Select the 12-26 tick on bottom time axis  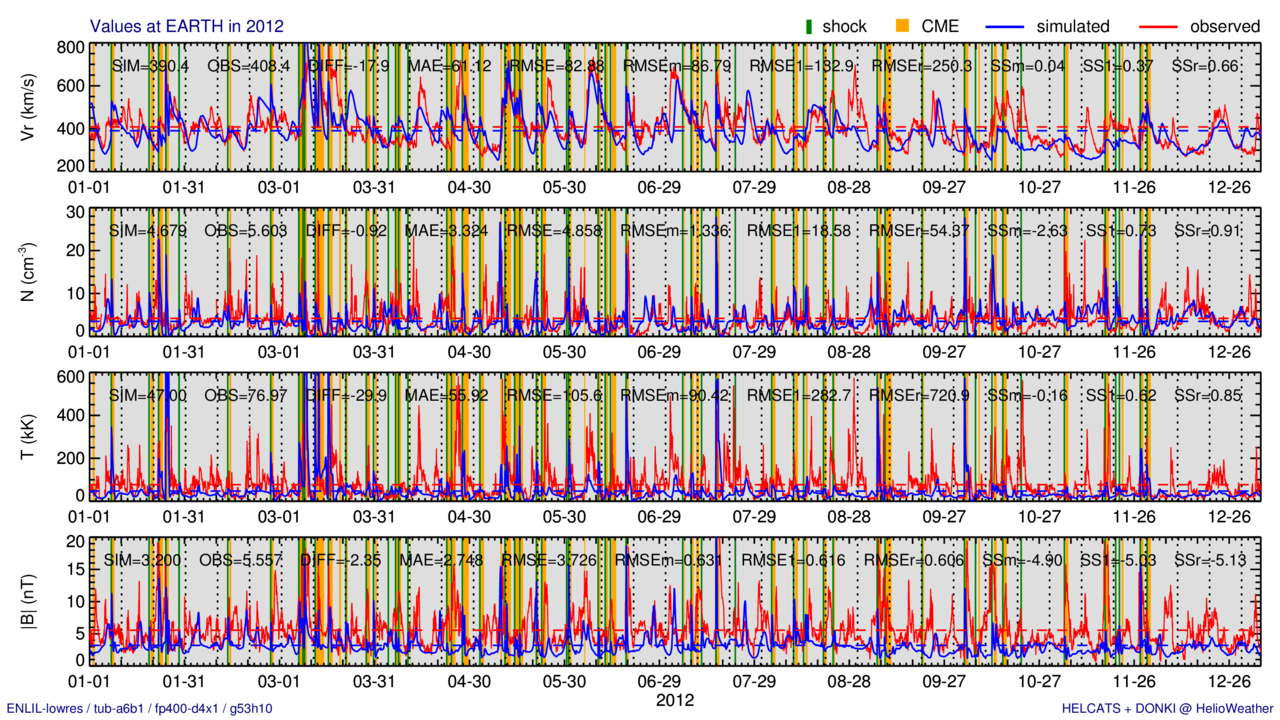coord(1231,681)
